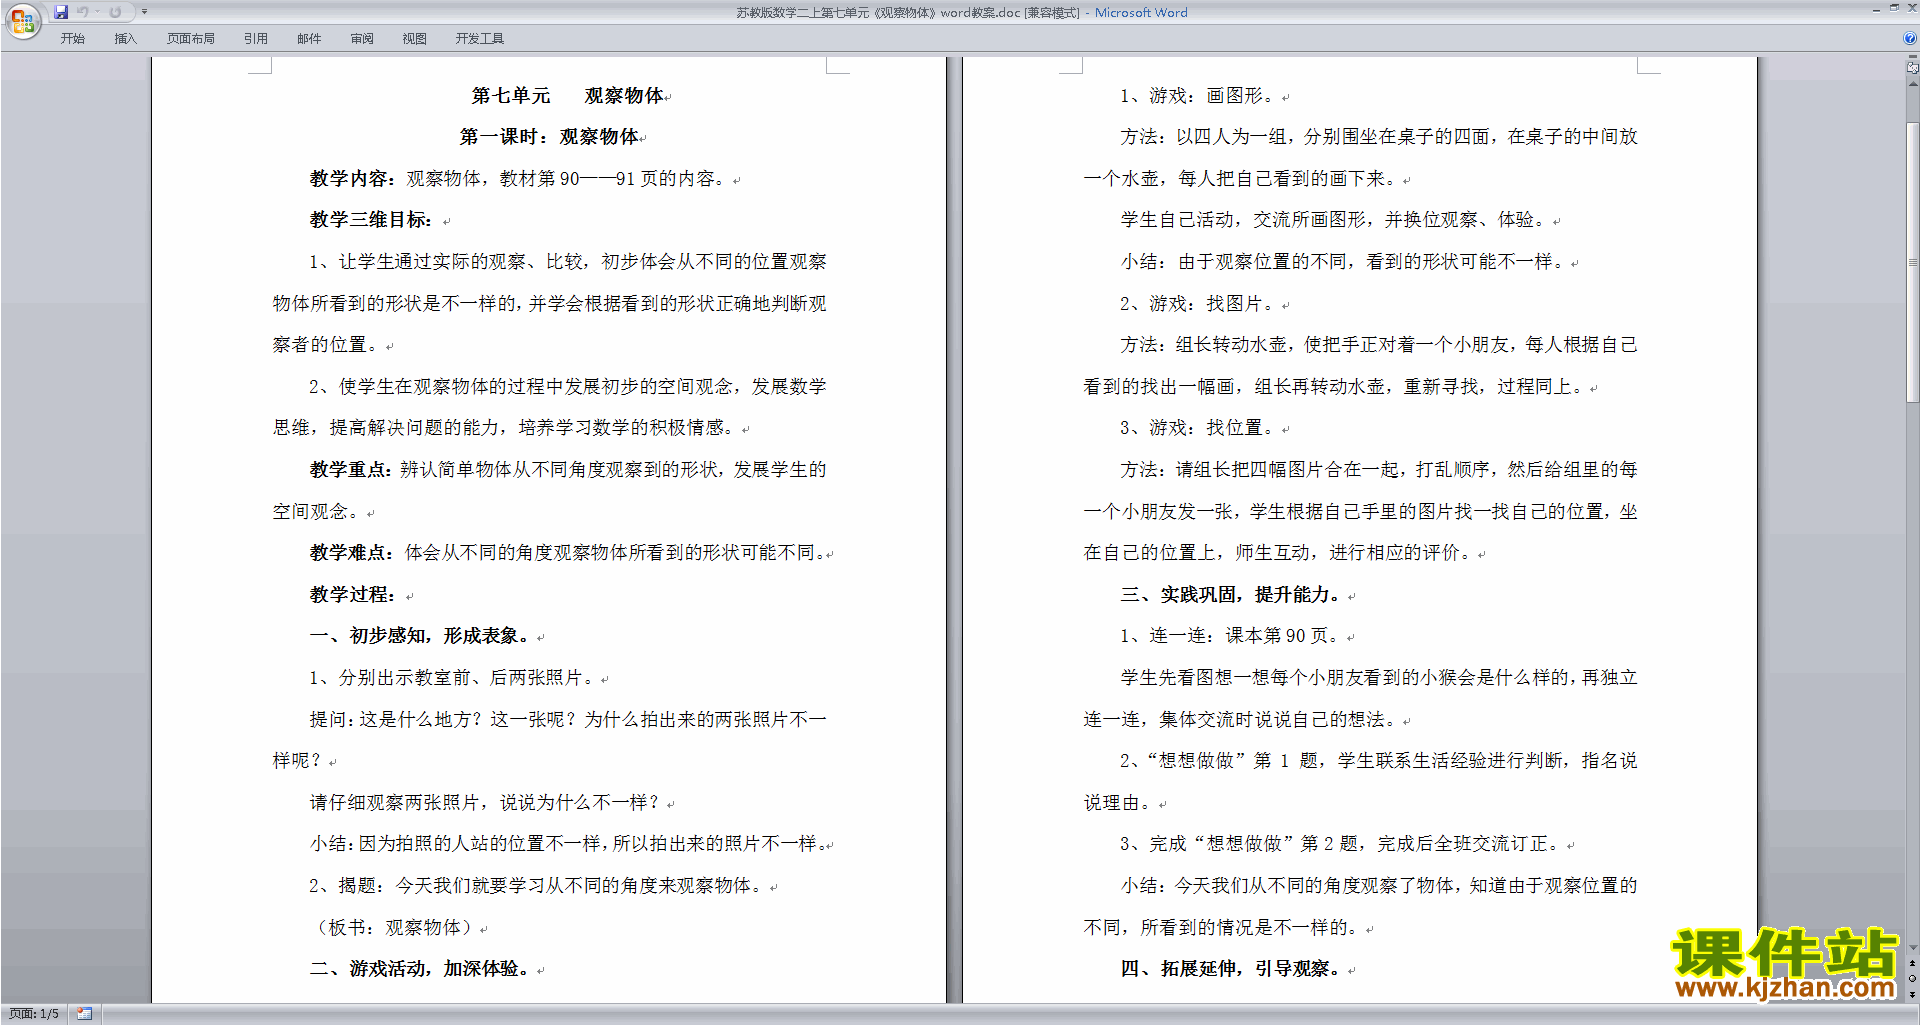The image size is (1920, 1025).
Task: Click the 页面: 1/5 page indicator
Action: pyautogui.click(x=33, y=1014)
